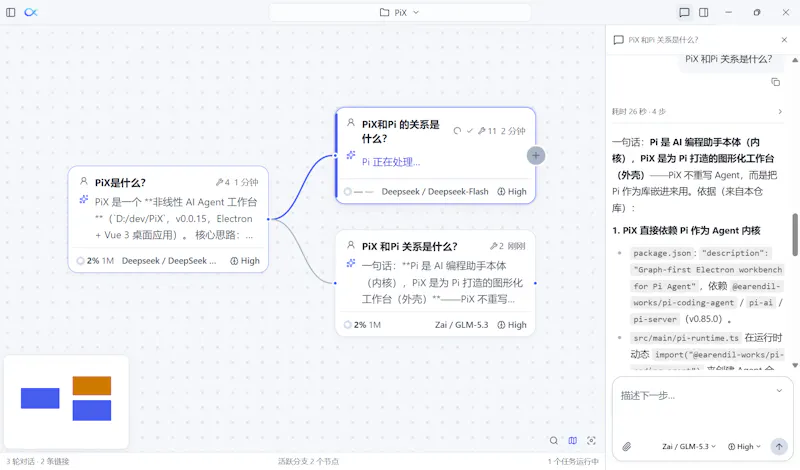Click the pi-ai code tag

(761, 303)
